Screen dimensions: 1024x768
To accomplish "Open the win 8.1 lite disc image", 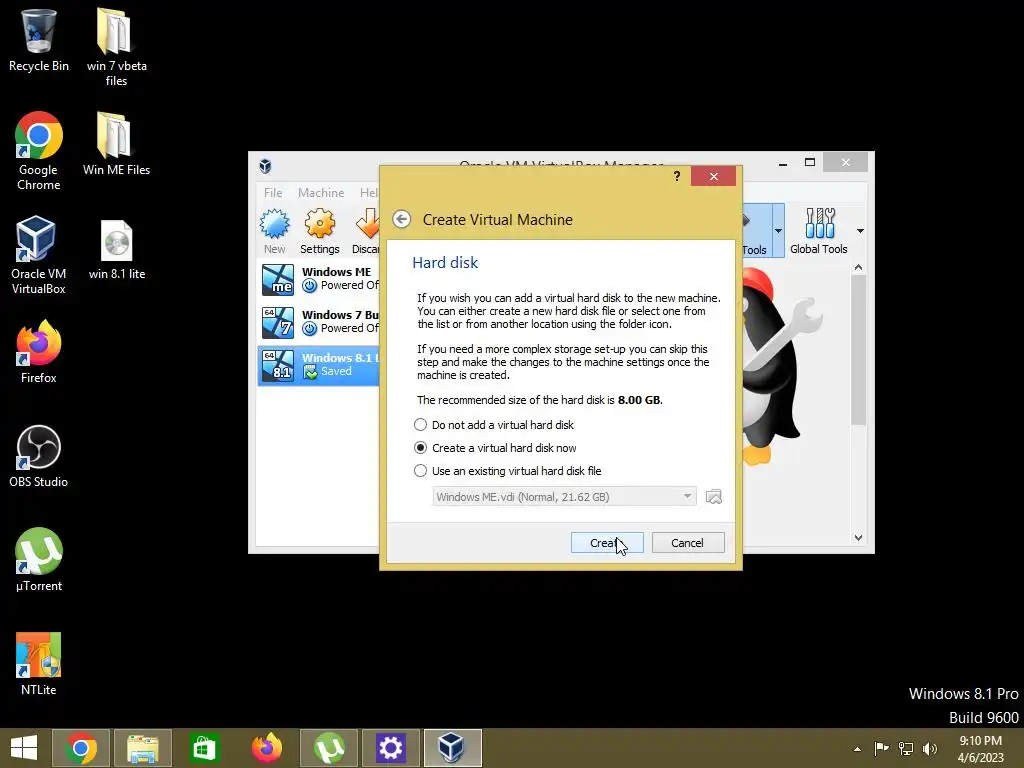I will pyautogui.click(x=117, y=249).
